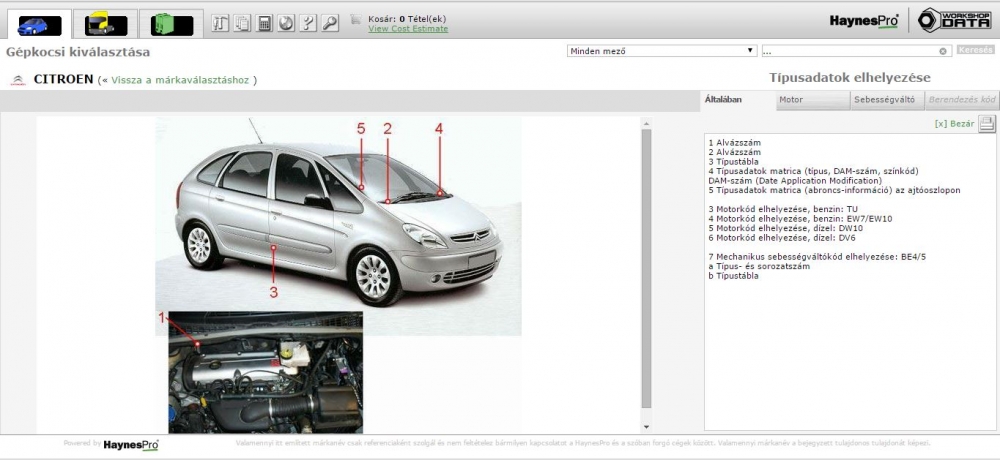Click the copy documents toolbar icon
The height and width of the screenshot is (460, 1000).
[242, 24]
